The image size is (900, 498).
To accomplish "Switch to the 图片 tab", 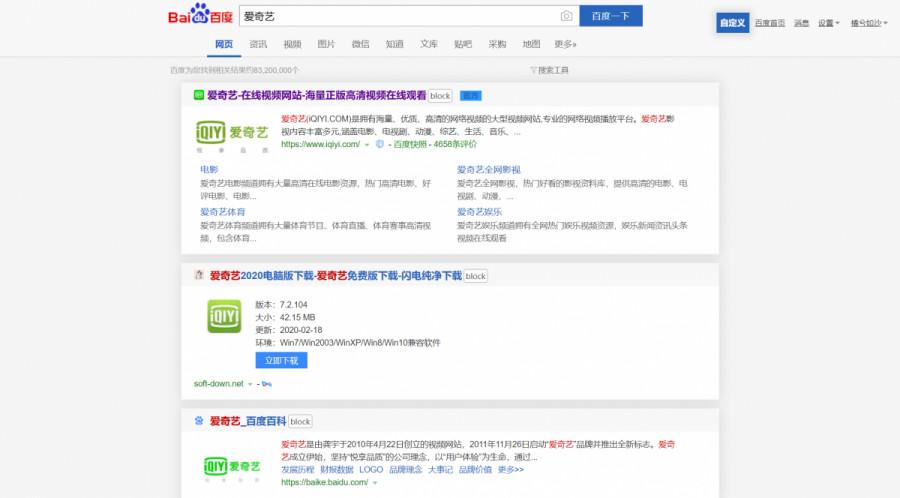I will click(x=326, y=44).
